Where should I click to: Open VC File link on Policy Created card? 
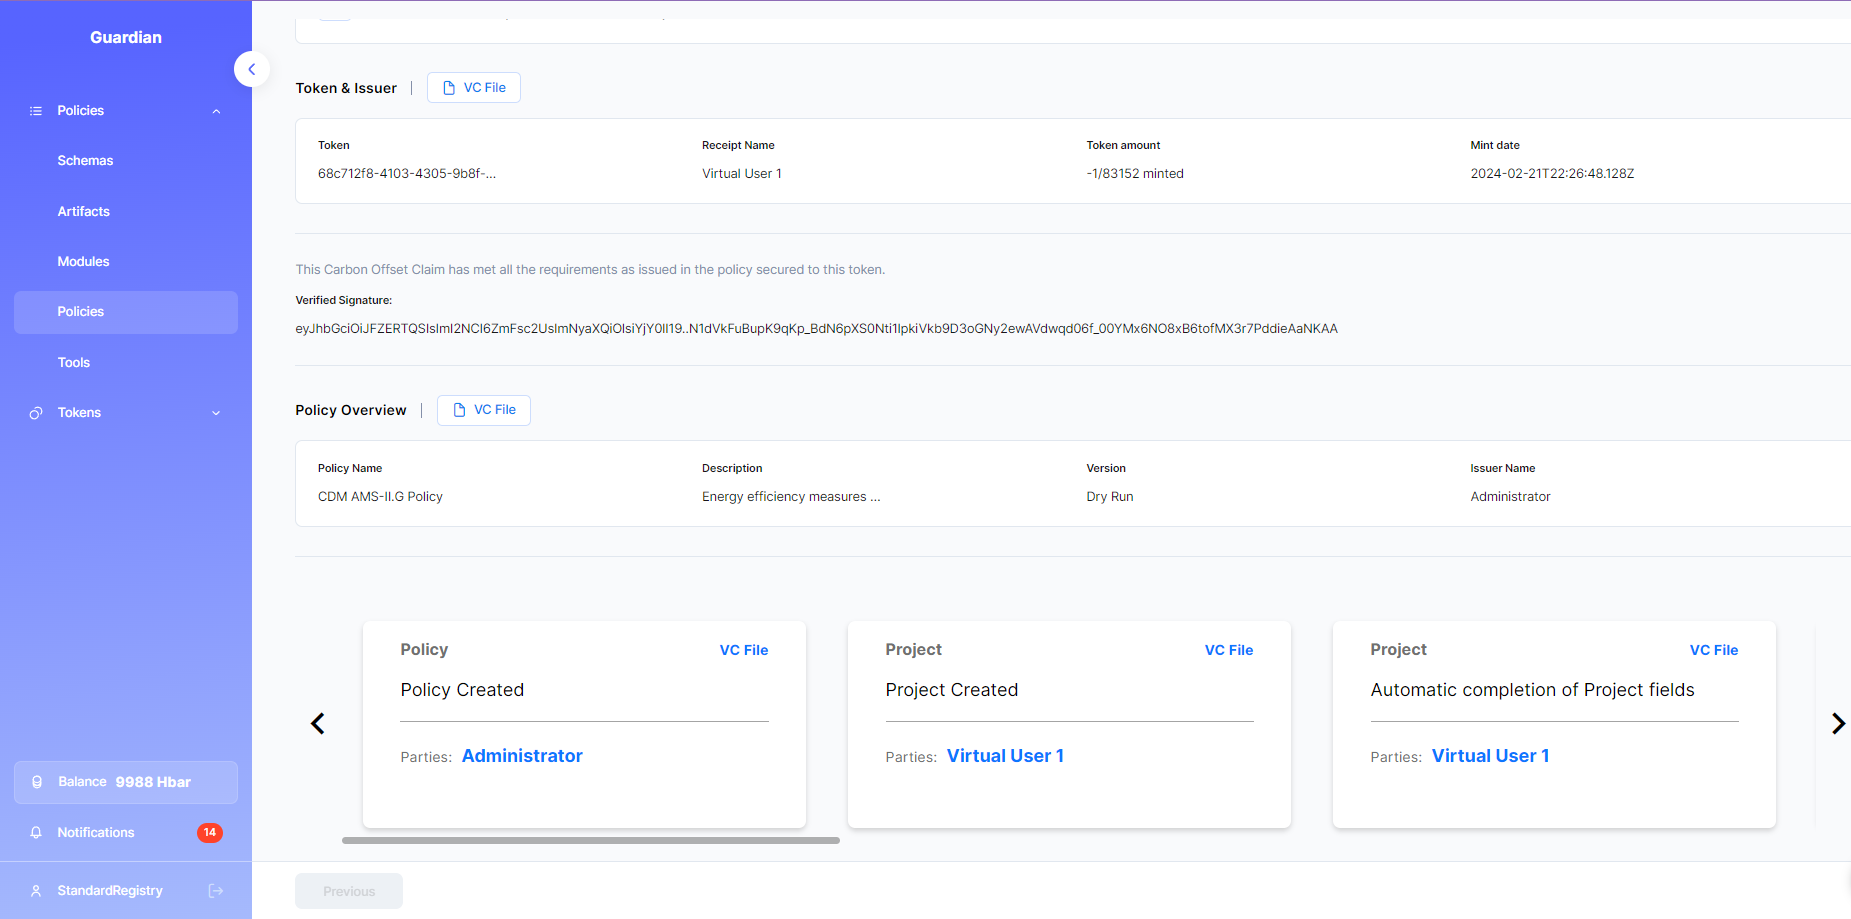pos(743,650)
